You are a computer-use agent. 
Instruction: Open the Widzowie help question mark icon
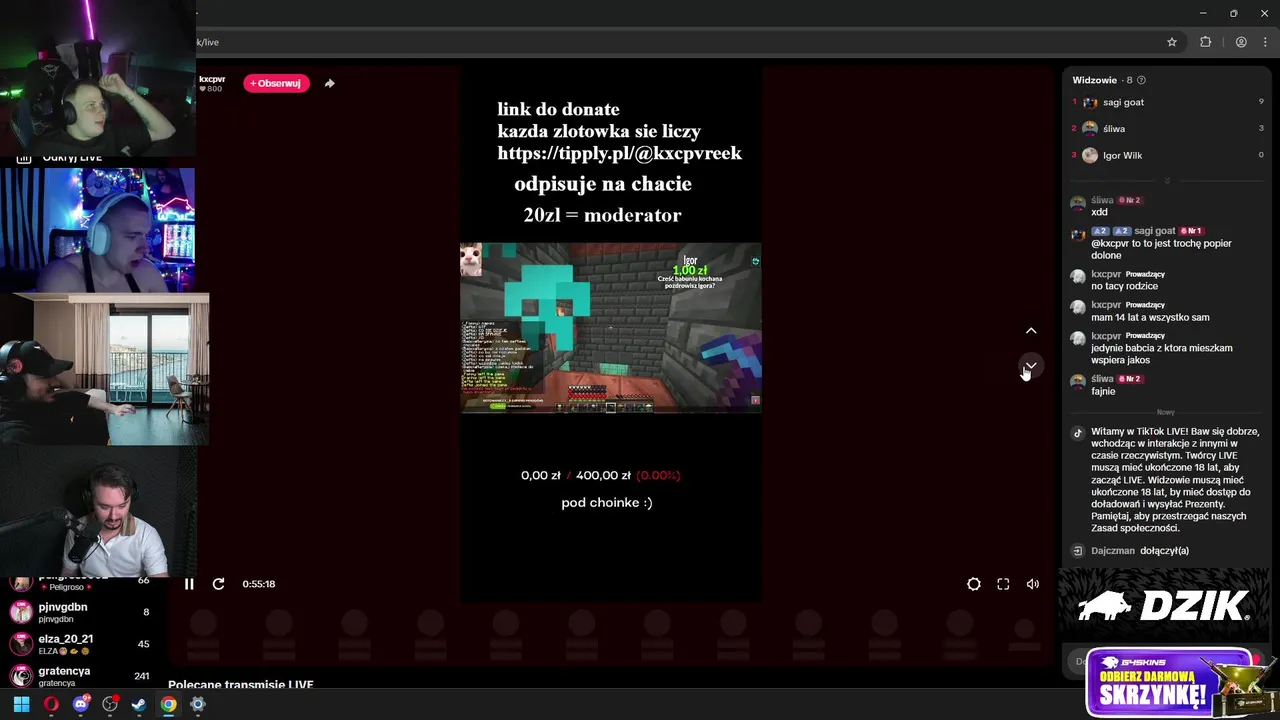point(1141,80)
